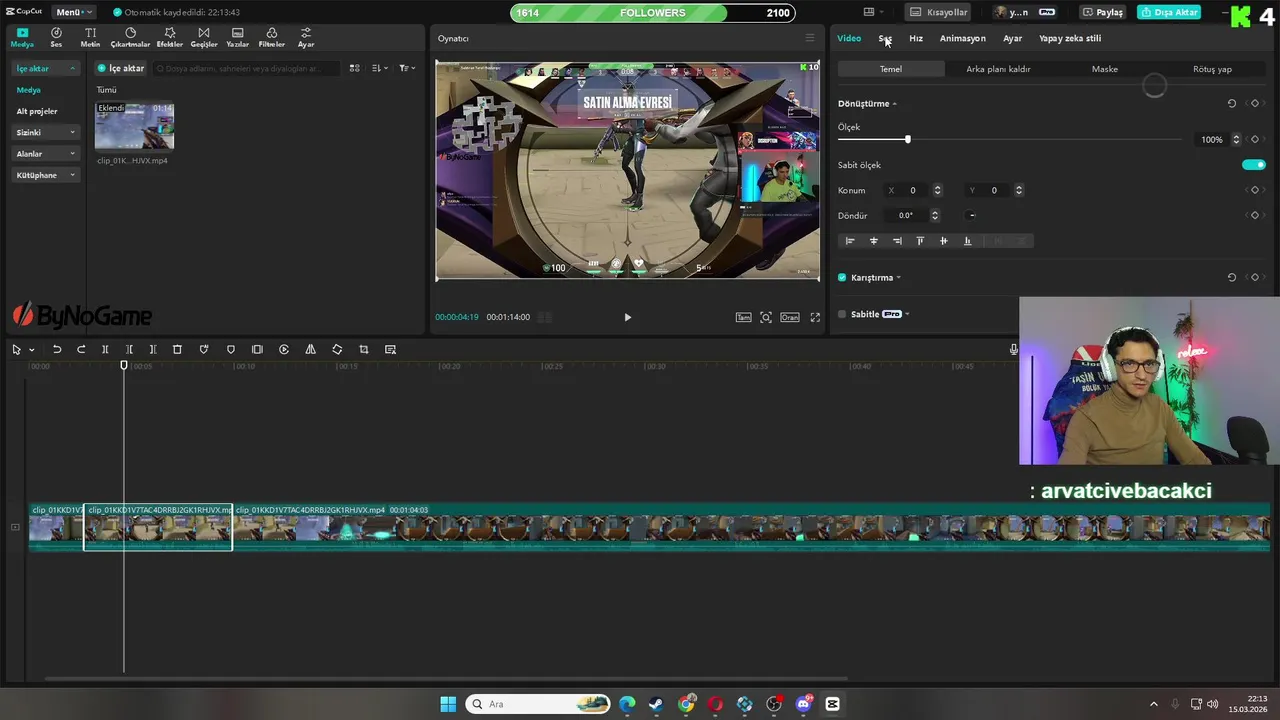Click the Dışa Aktar export button
The height and width of the screenshot is (720, 1280).
pyautogui.click(x=1169, y=12)
